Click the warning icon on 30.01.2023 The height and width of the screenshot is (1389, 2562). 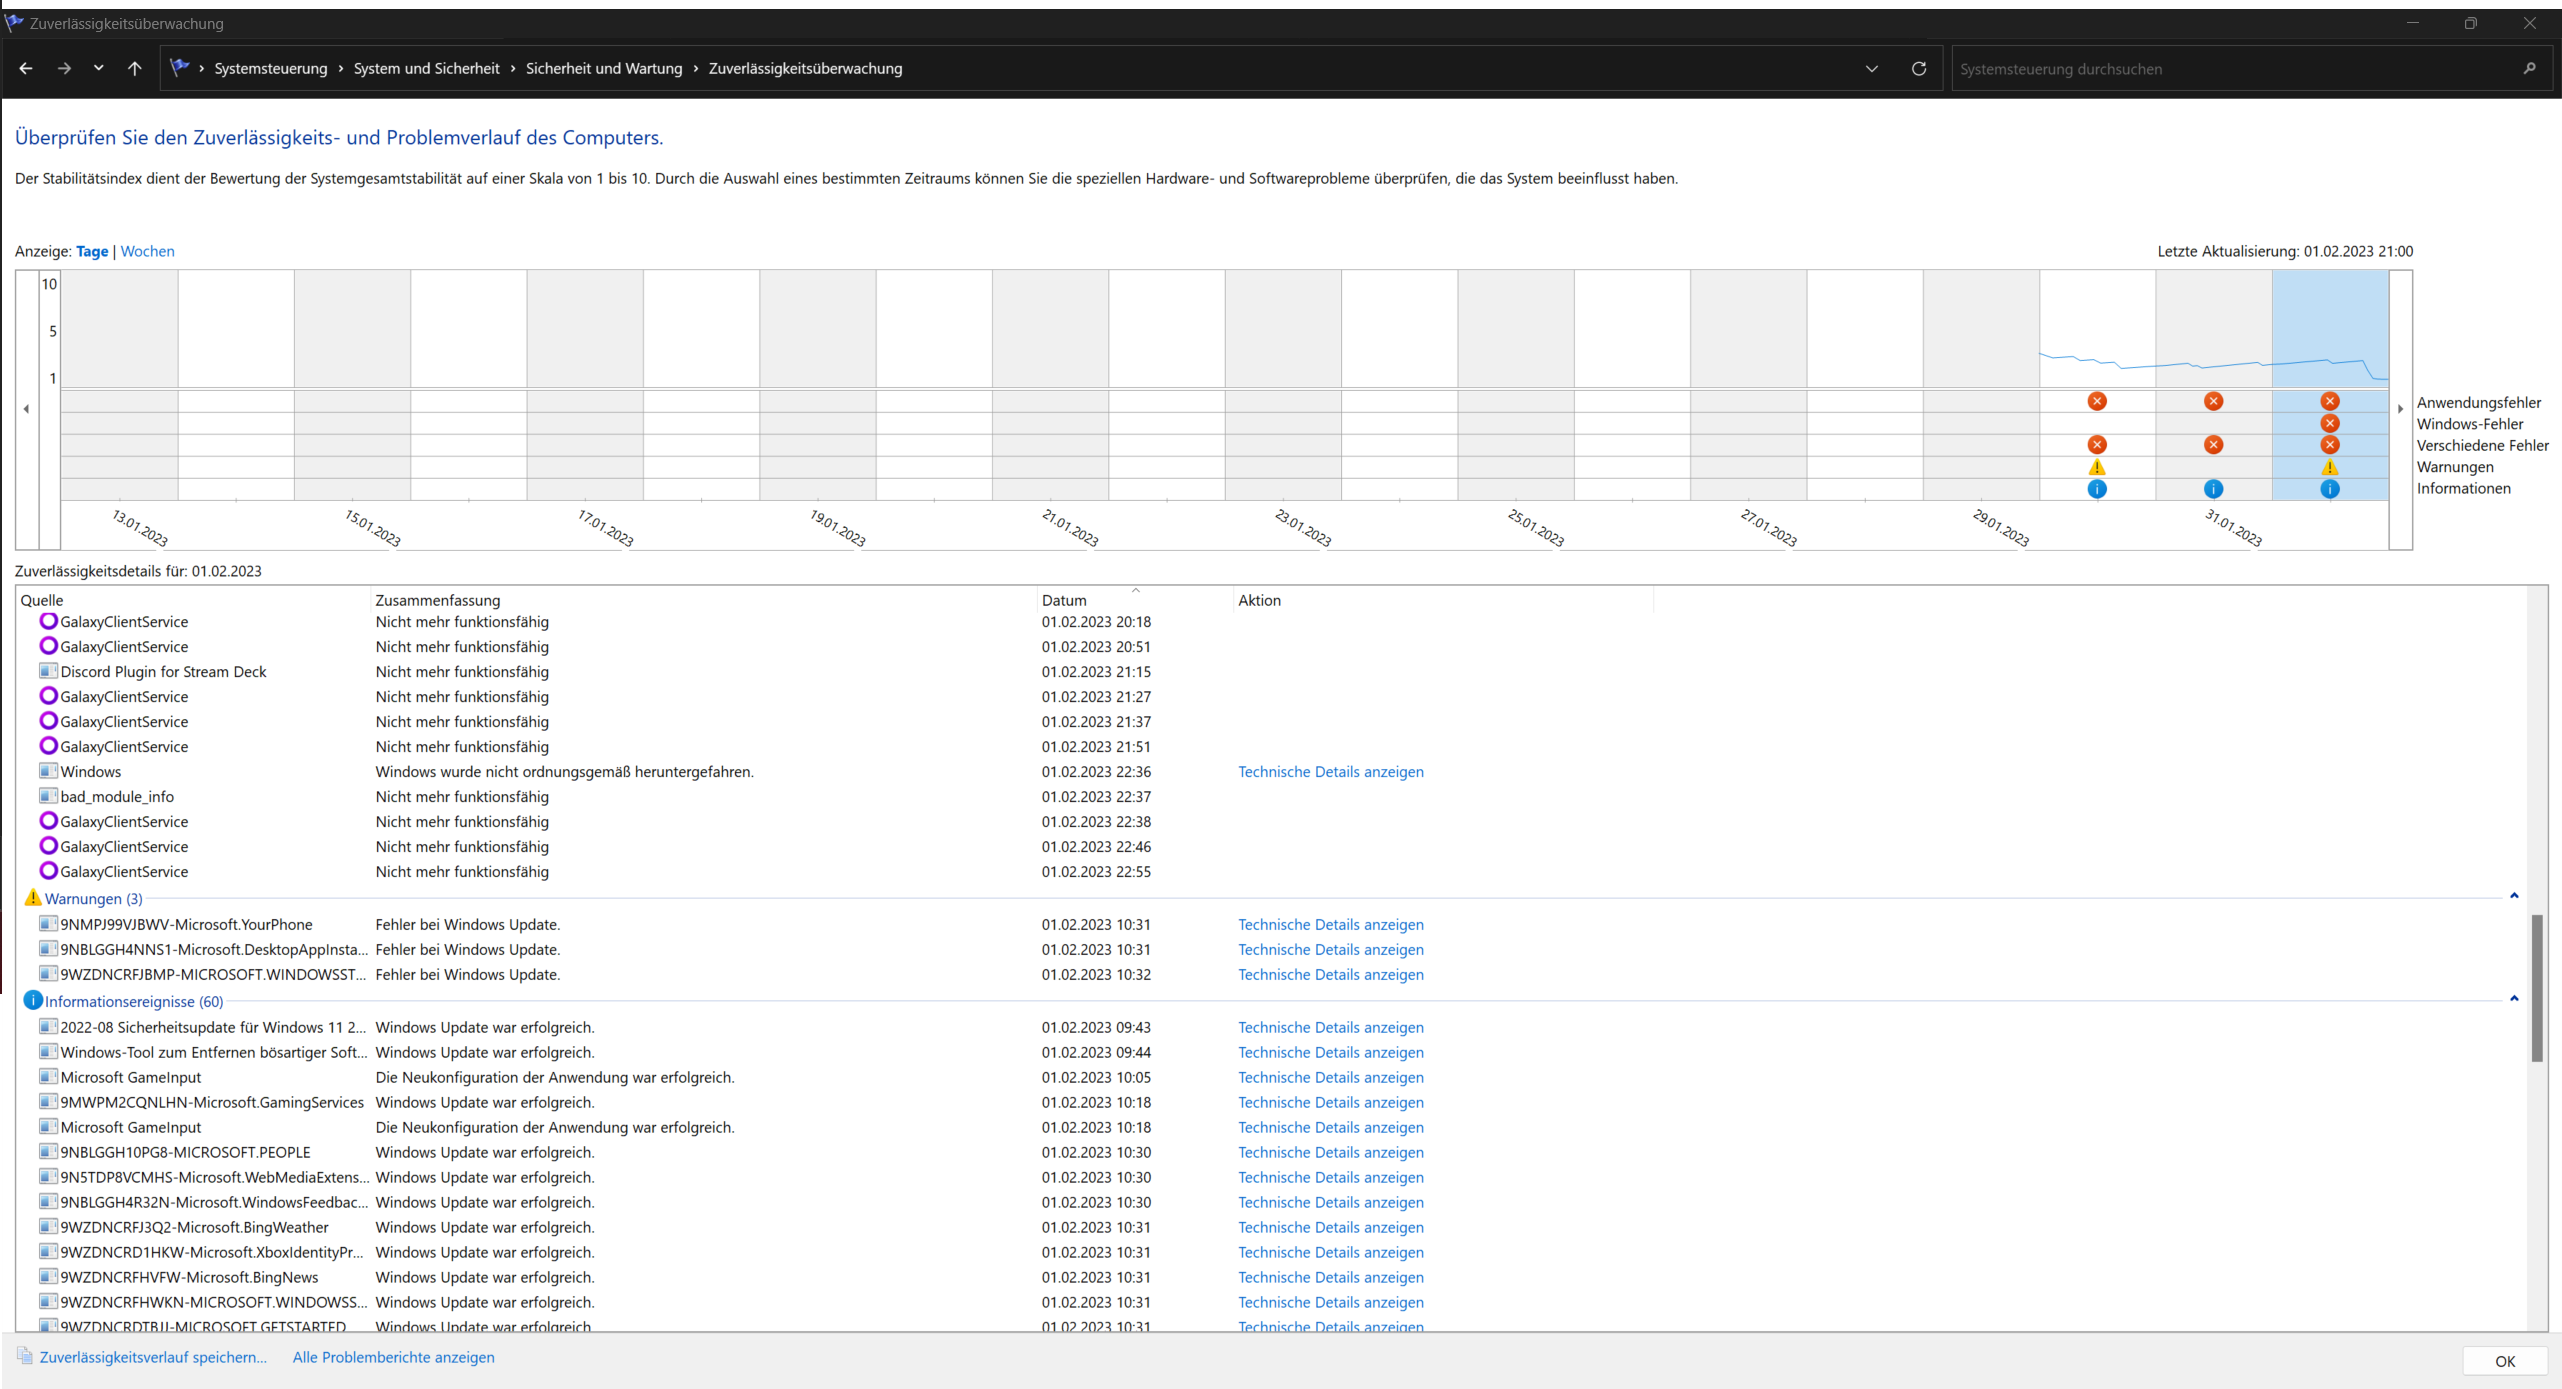click(x=2097, y=467)
